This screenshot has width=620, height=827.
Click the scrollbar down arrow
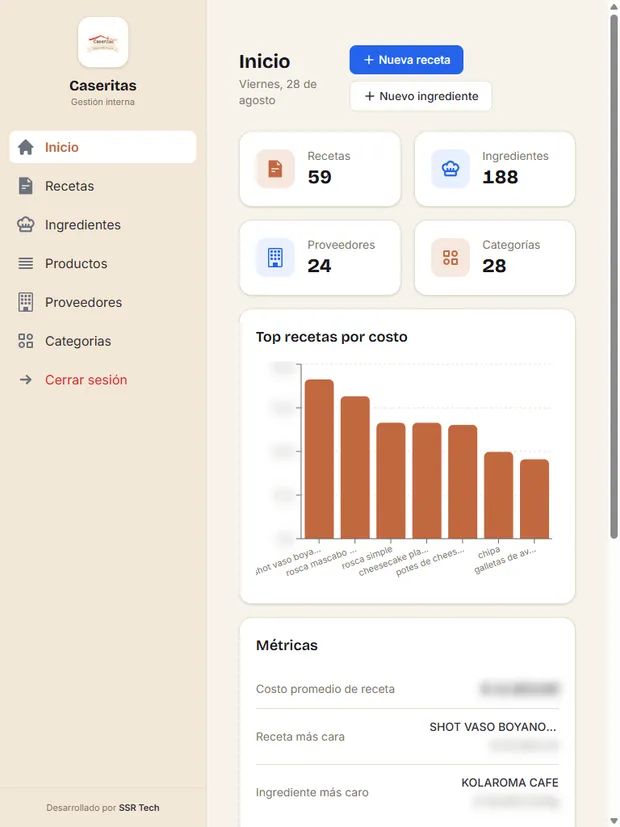(x=614, y=821)
